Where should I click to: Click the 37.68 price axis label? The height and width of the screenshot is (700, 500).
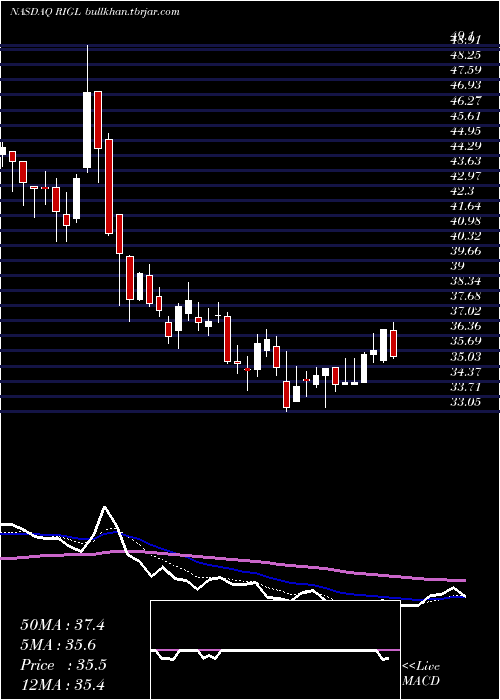click(467, 296)
